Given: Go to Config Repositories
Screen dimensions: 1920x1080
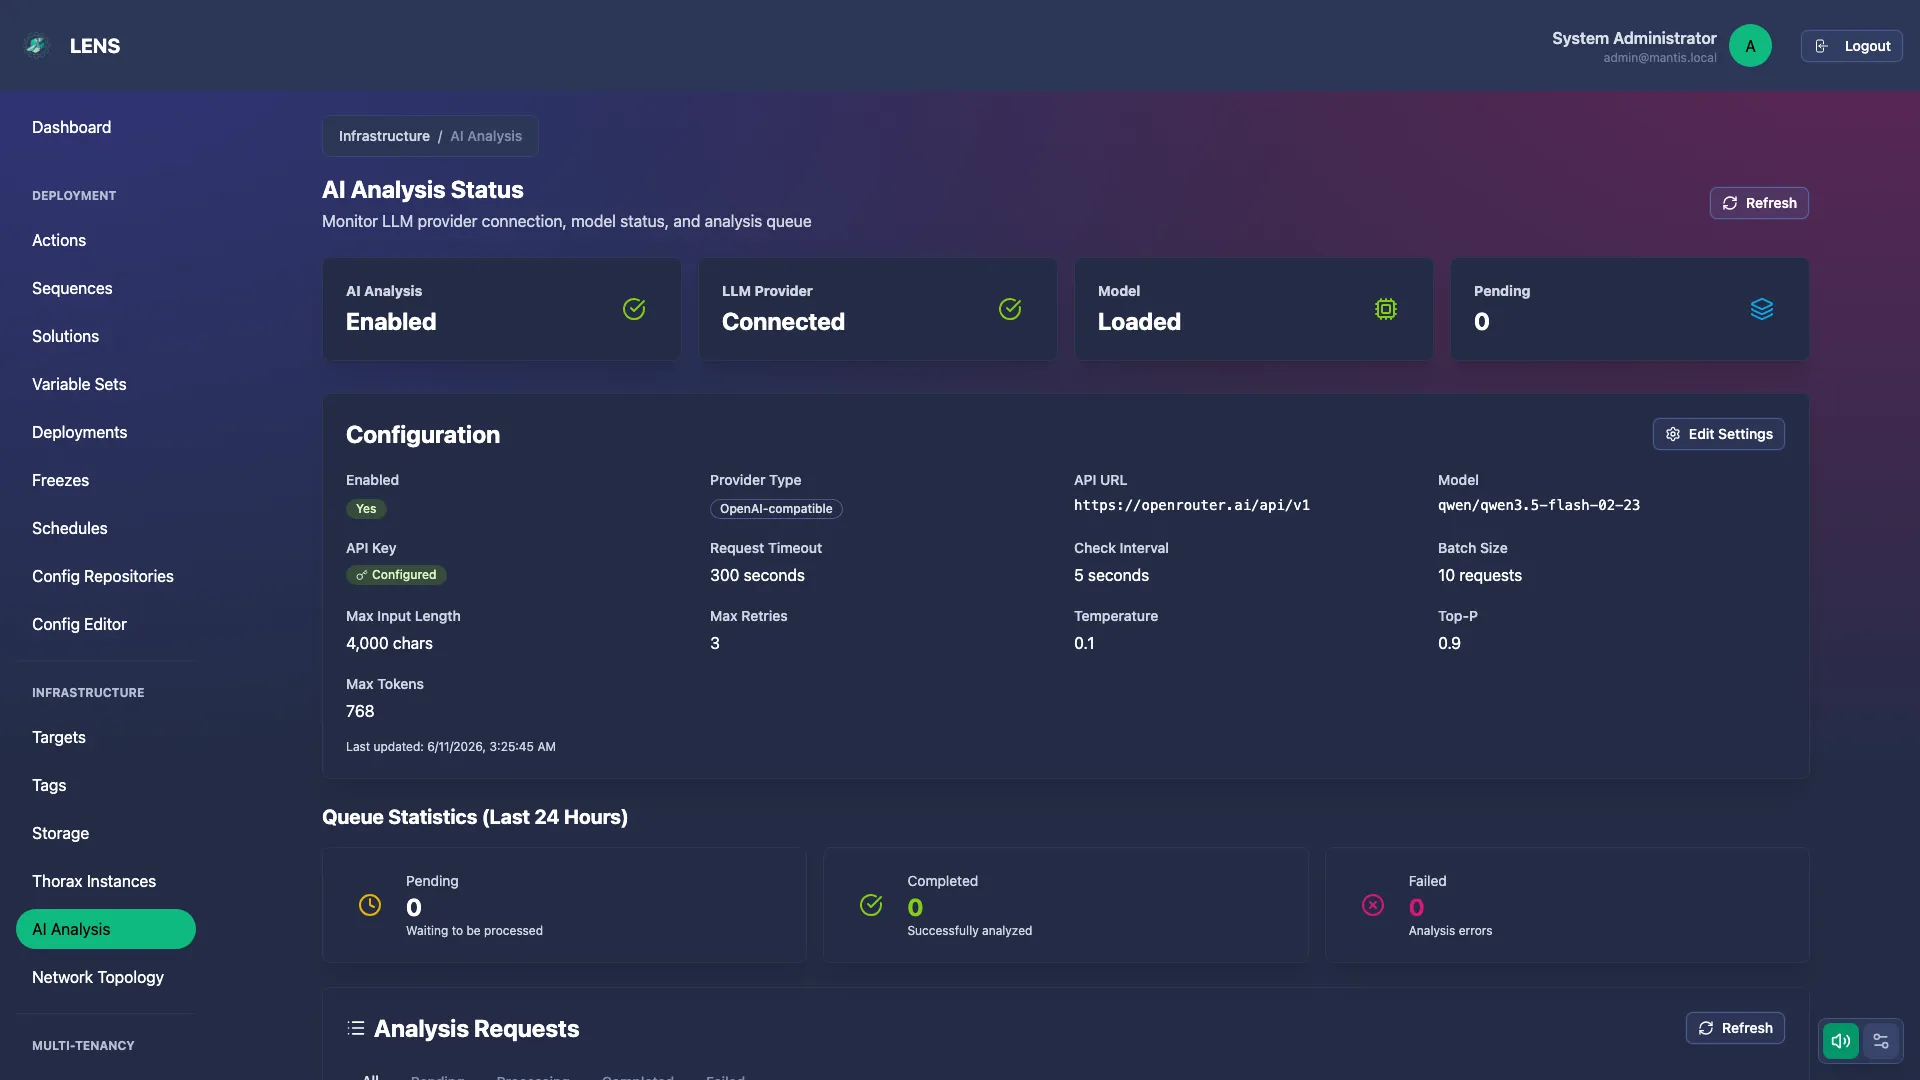Looking at the screenshot, I should click(x=103, y=576).
